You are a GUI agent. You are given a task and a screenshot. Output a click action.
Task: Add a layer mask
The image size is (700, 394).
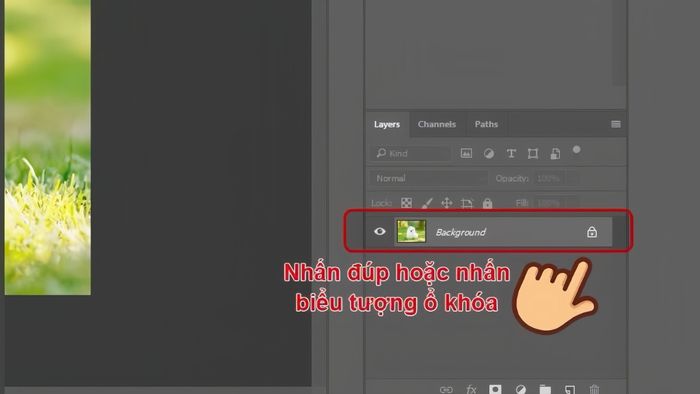click(x=495, y=390)
